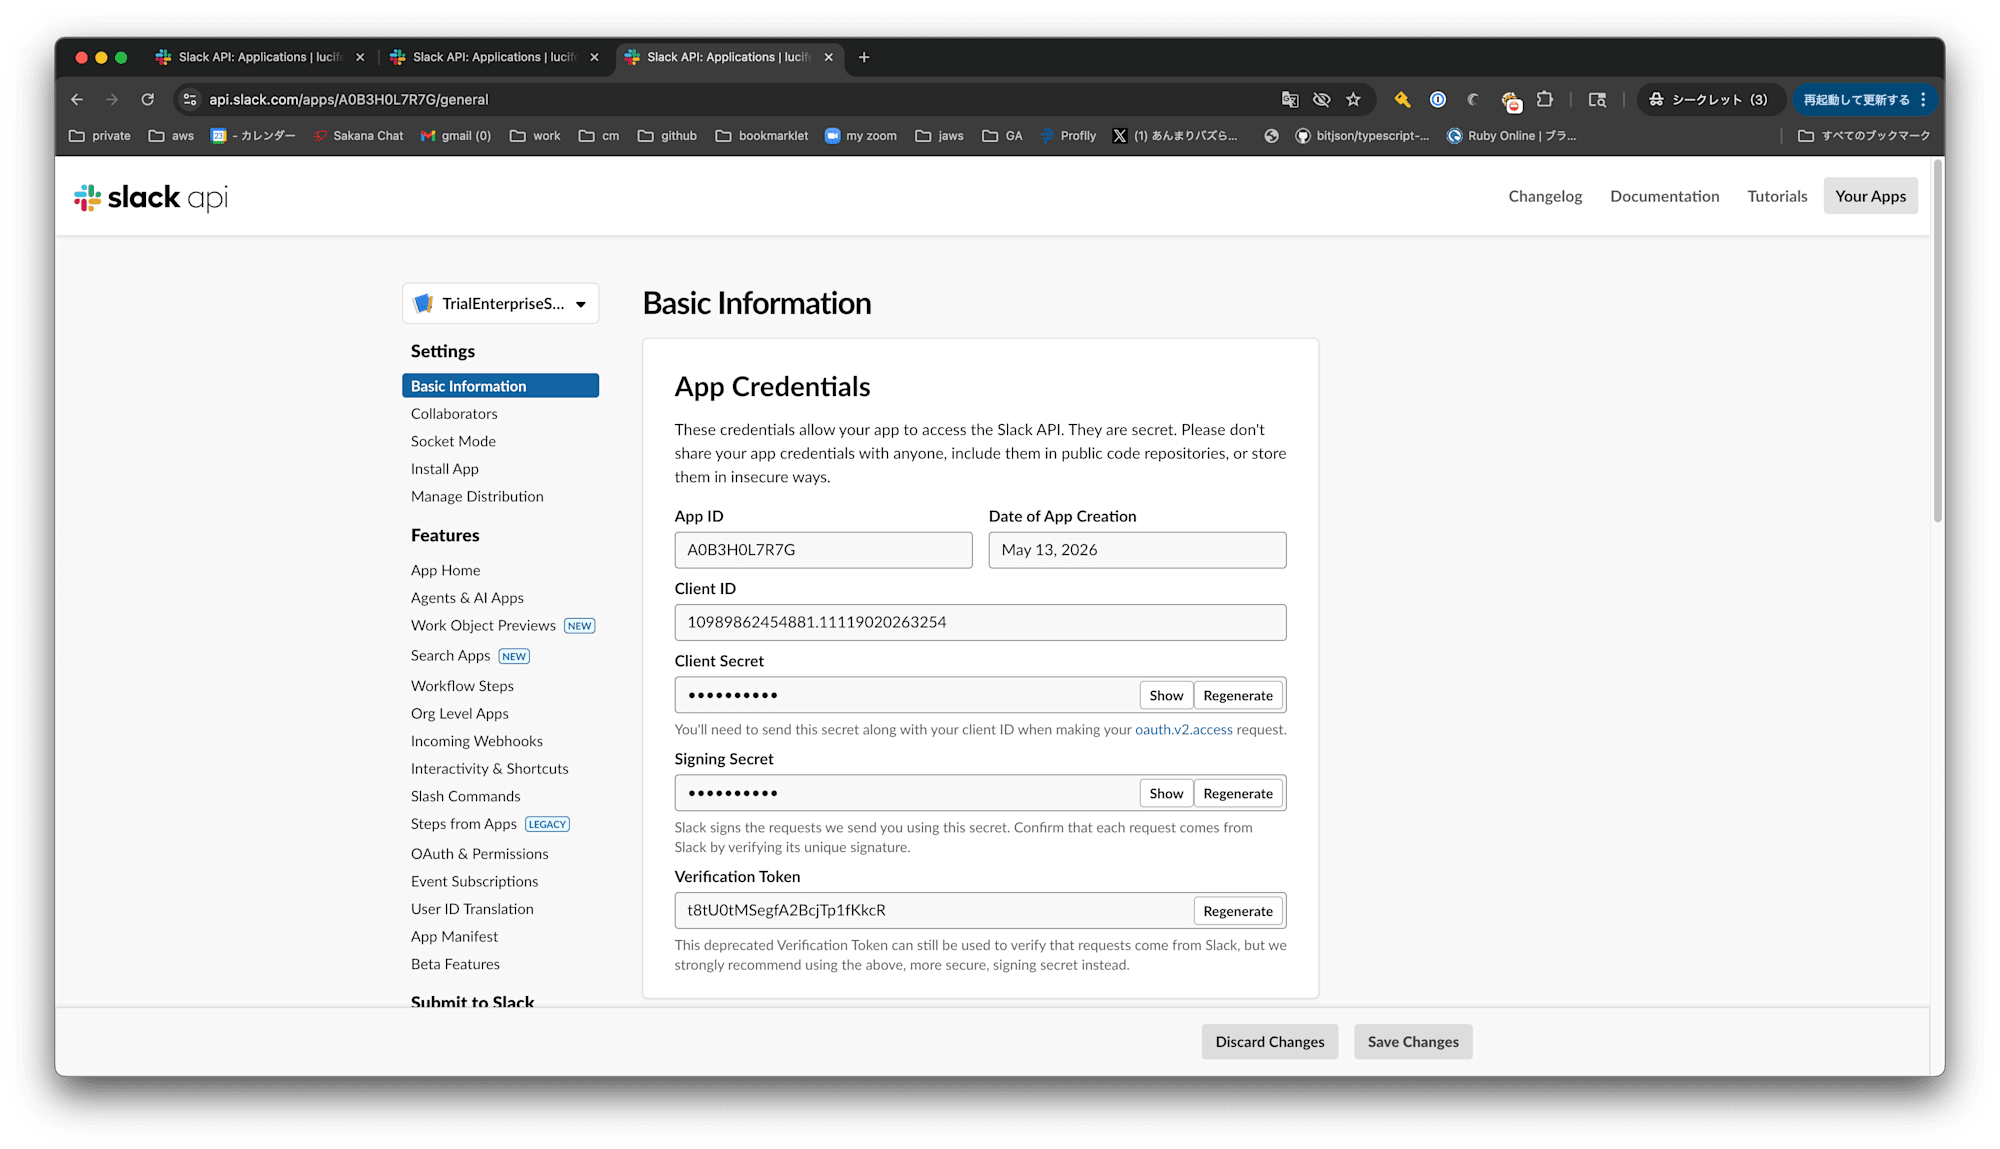Go to Install App page
This screenshot has height=1149, width=2000.
(445, 469)
